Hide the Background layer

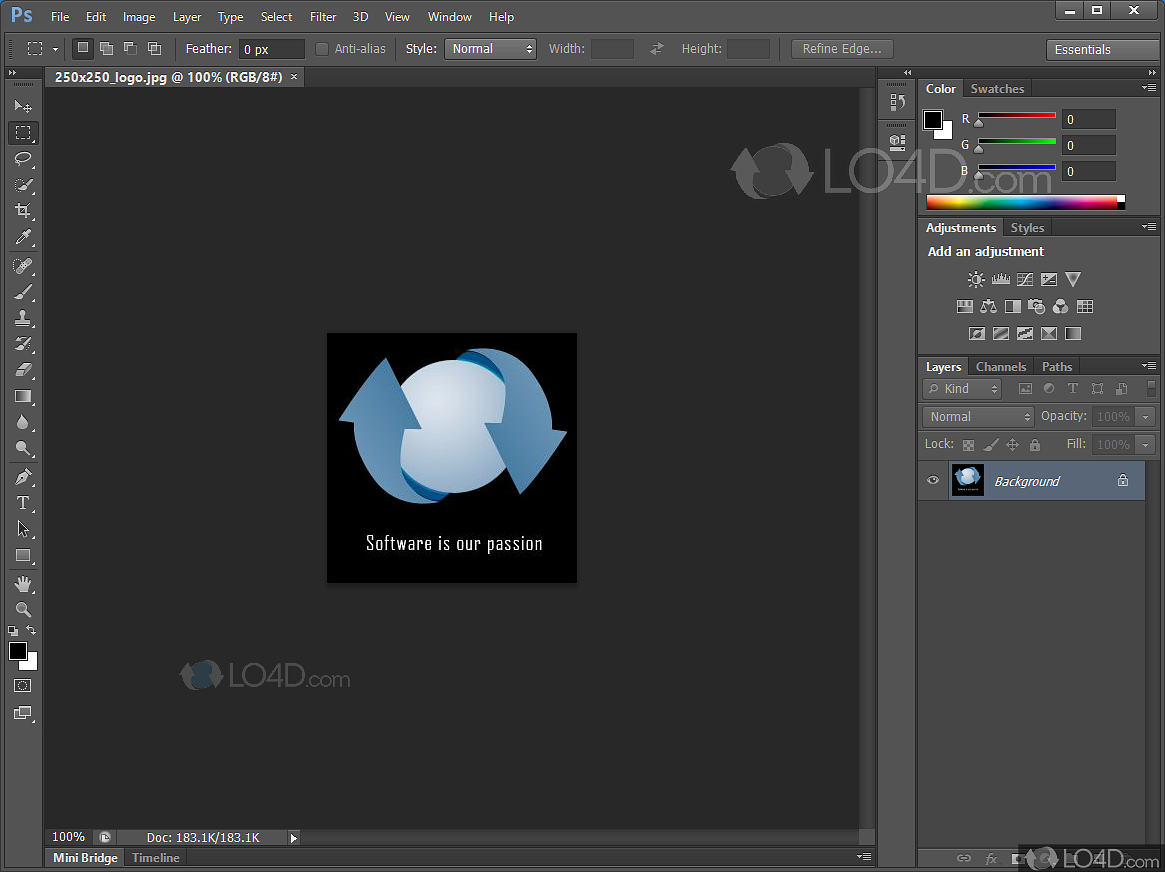(x=933, y=481)
